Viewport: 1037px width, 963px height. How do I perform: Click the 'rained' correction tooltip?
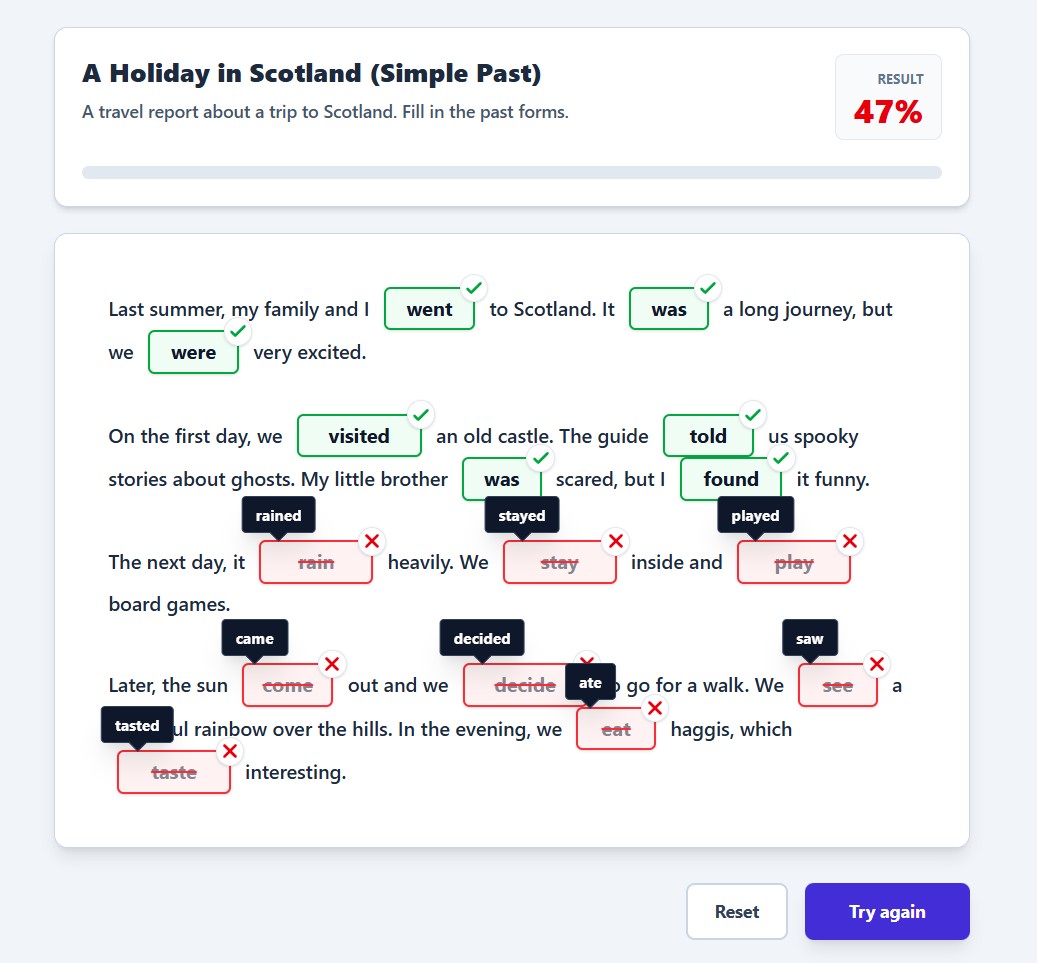278,516
